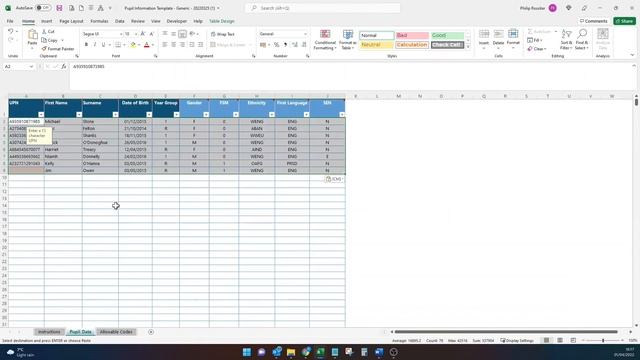
Task: Open the Surname column filter dropdown
Action: (115, 115)
